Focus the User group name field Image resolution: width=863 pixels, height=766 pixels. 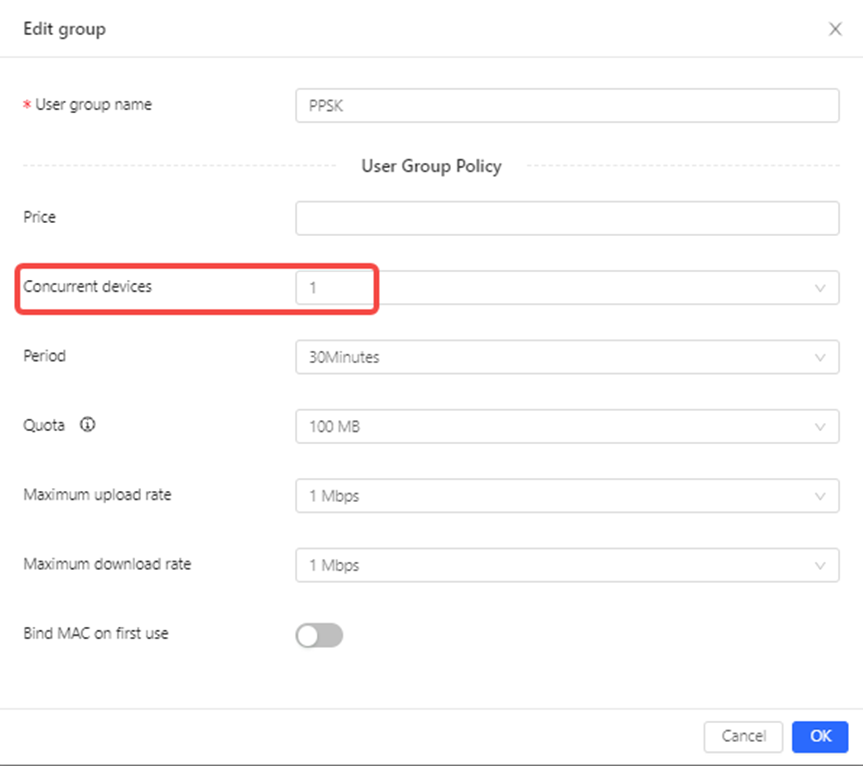click(x=567, y=105)
